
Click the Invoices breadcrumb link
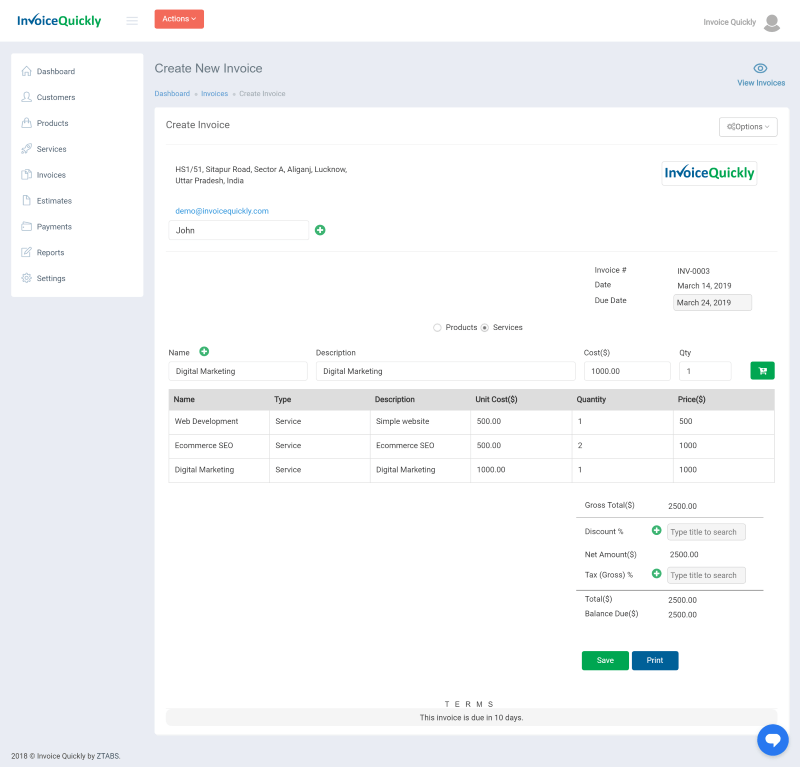(x=214, y=94)
